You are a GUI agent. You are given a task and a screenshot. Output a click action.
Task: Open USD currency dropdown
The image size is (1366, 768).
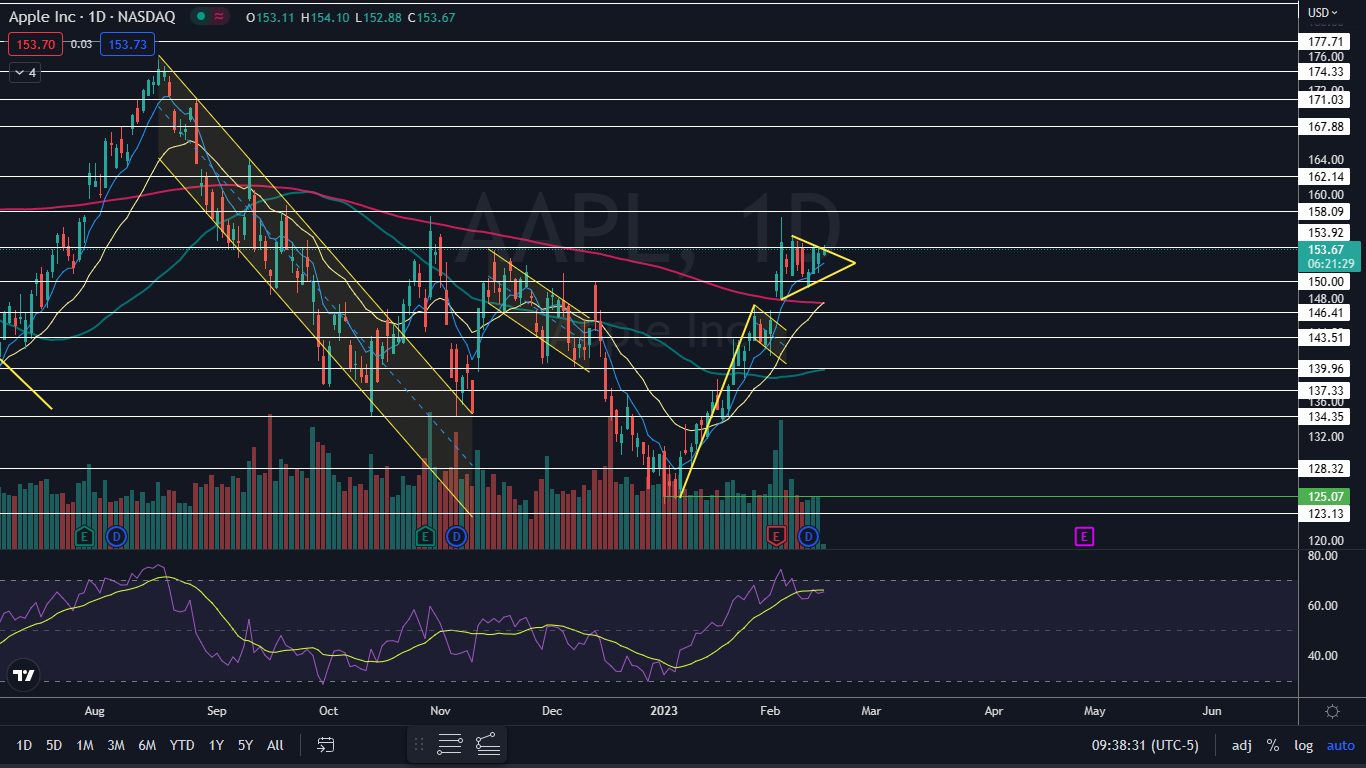point(1325,12)
